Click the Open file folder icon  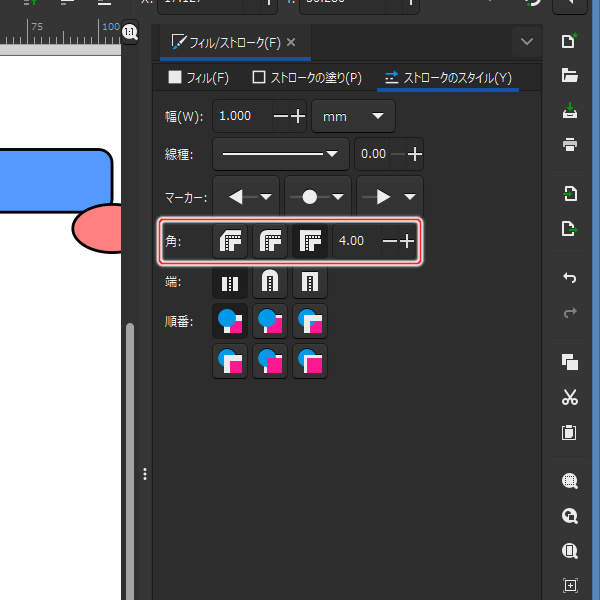pos(569,75)
